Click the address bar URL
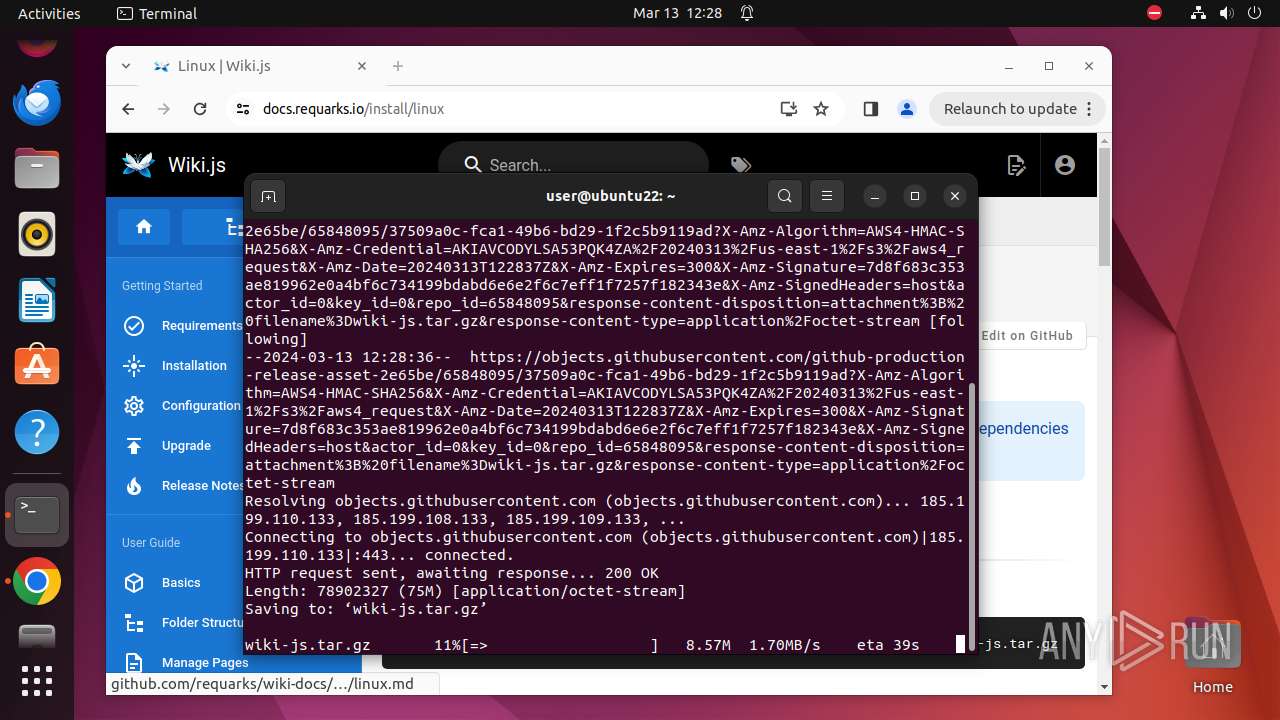Viewport: 1280px width, 720px height. coord(353,109)
